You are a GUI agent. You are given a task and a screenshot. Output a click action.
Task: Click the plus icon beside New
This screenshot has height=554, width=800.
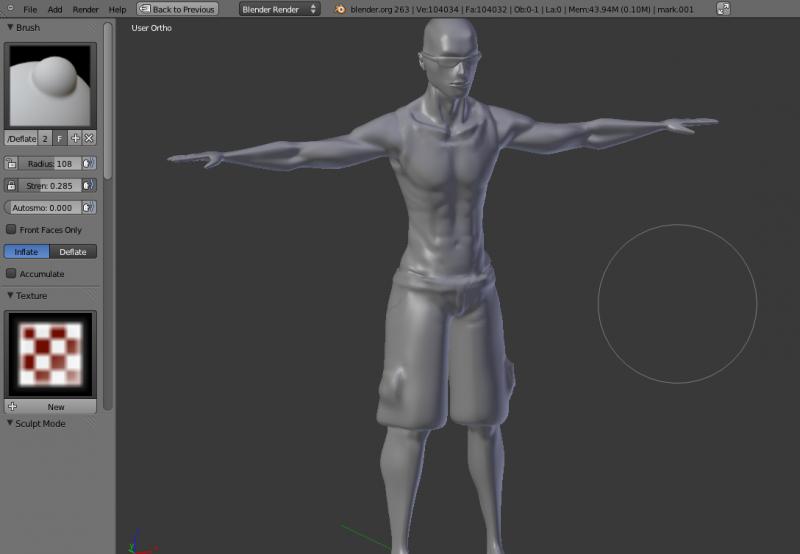12,407
